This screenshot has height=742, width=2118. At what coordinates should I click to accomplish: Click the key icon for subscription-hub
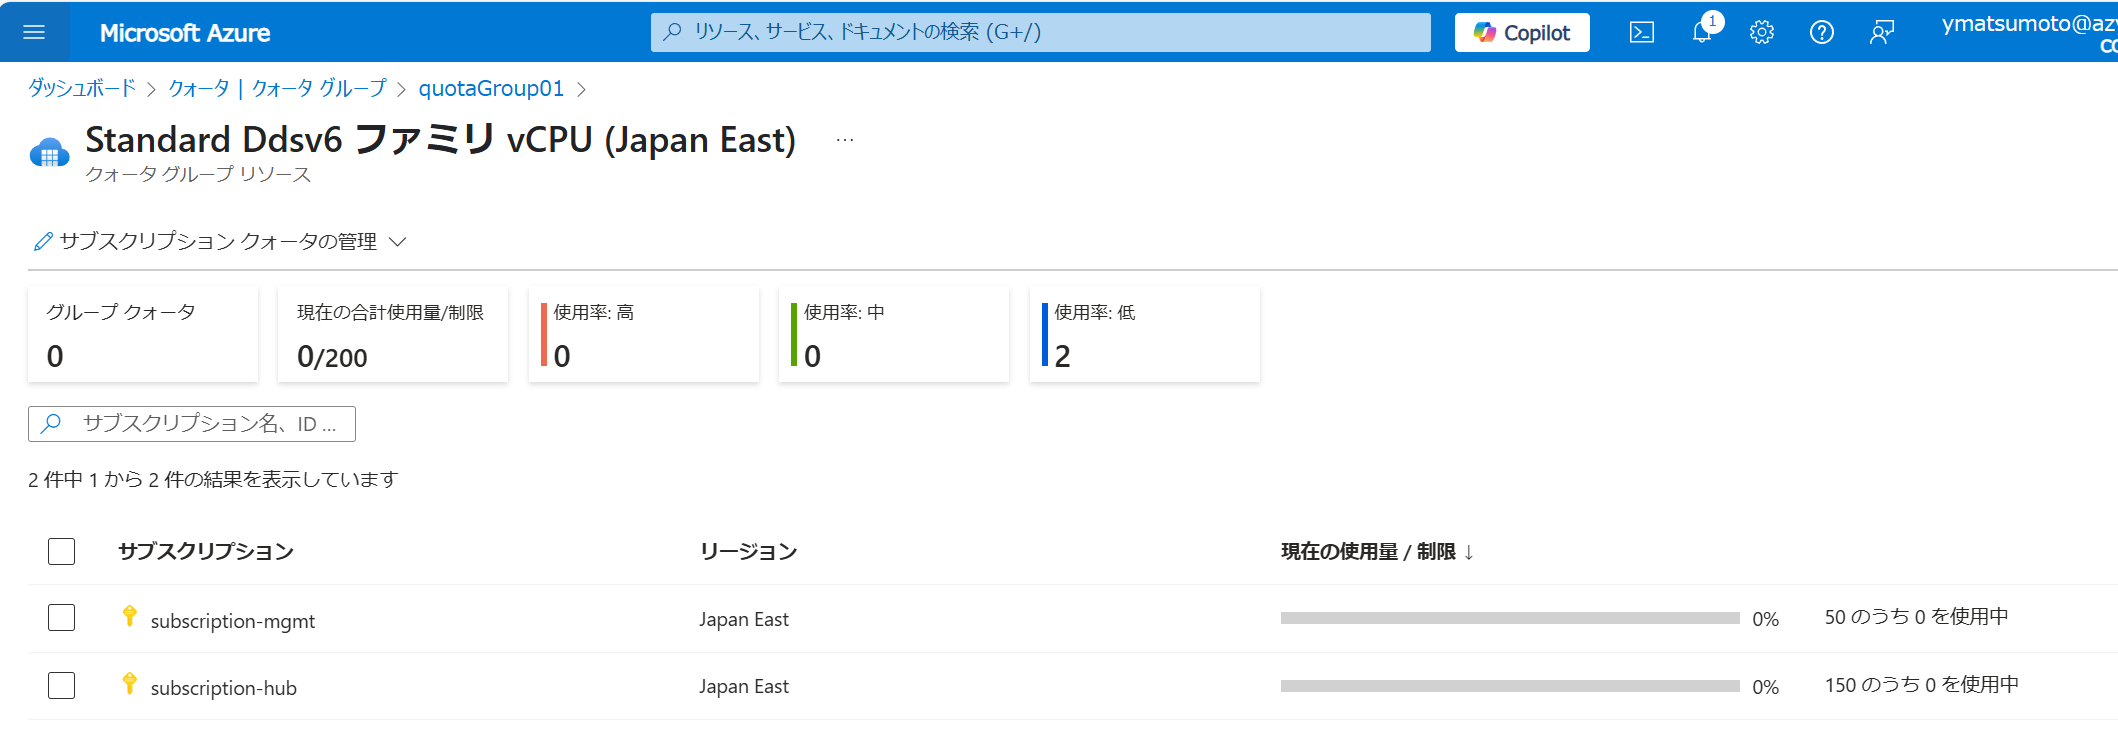[x=129, y=684]
